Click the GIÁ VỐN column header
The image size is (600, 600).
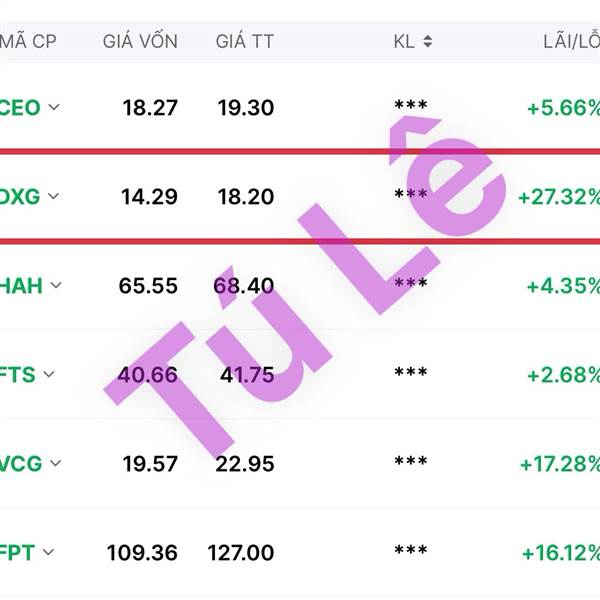pos(140,42)
